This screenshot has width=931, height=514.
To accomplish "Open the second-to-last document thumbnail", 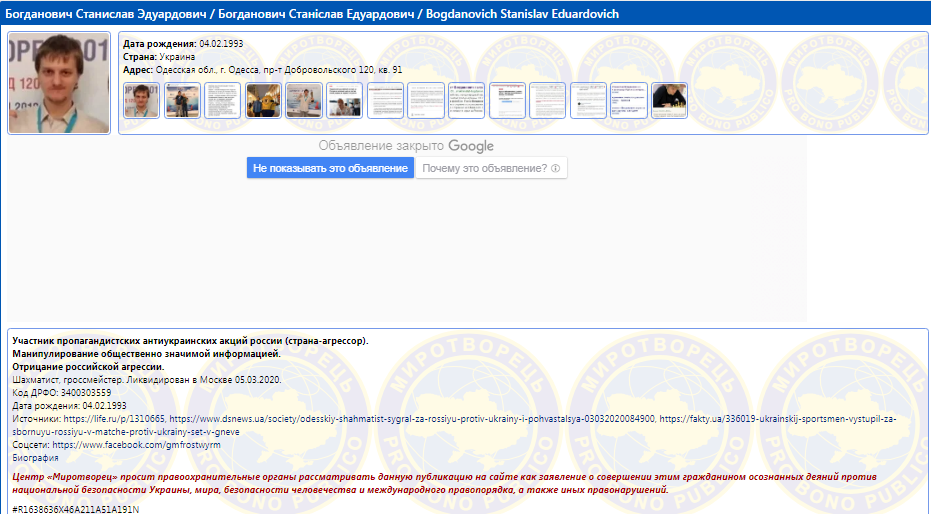I will click(x=629, y=101).
